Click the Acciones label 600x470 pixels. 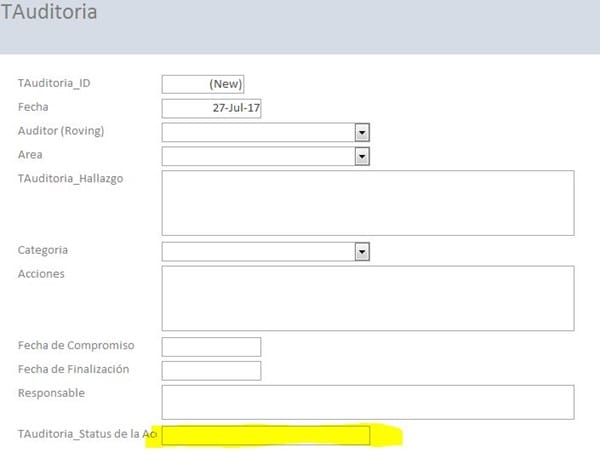41,274
